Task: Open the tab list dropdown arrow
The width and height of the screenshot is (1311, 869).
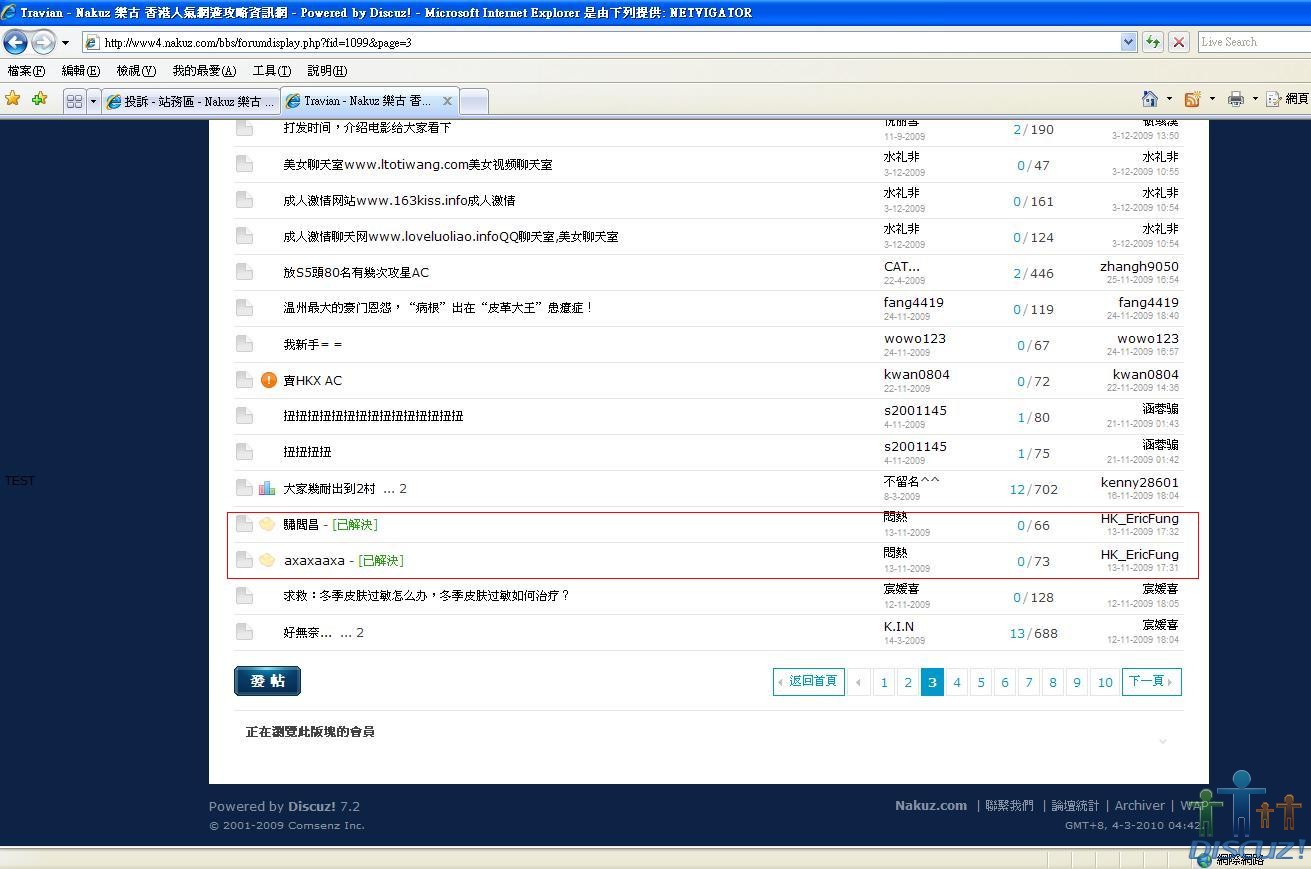Action: click(x=93, y=101)
